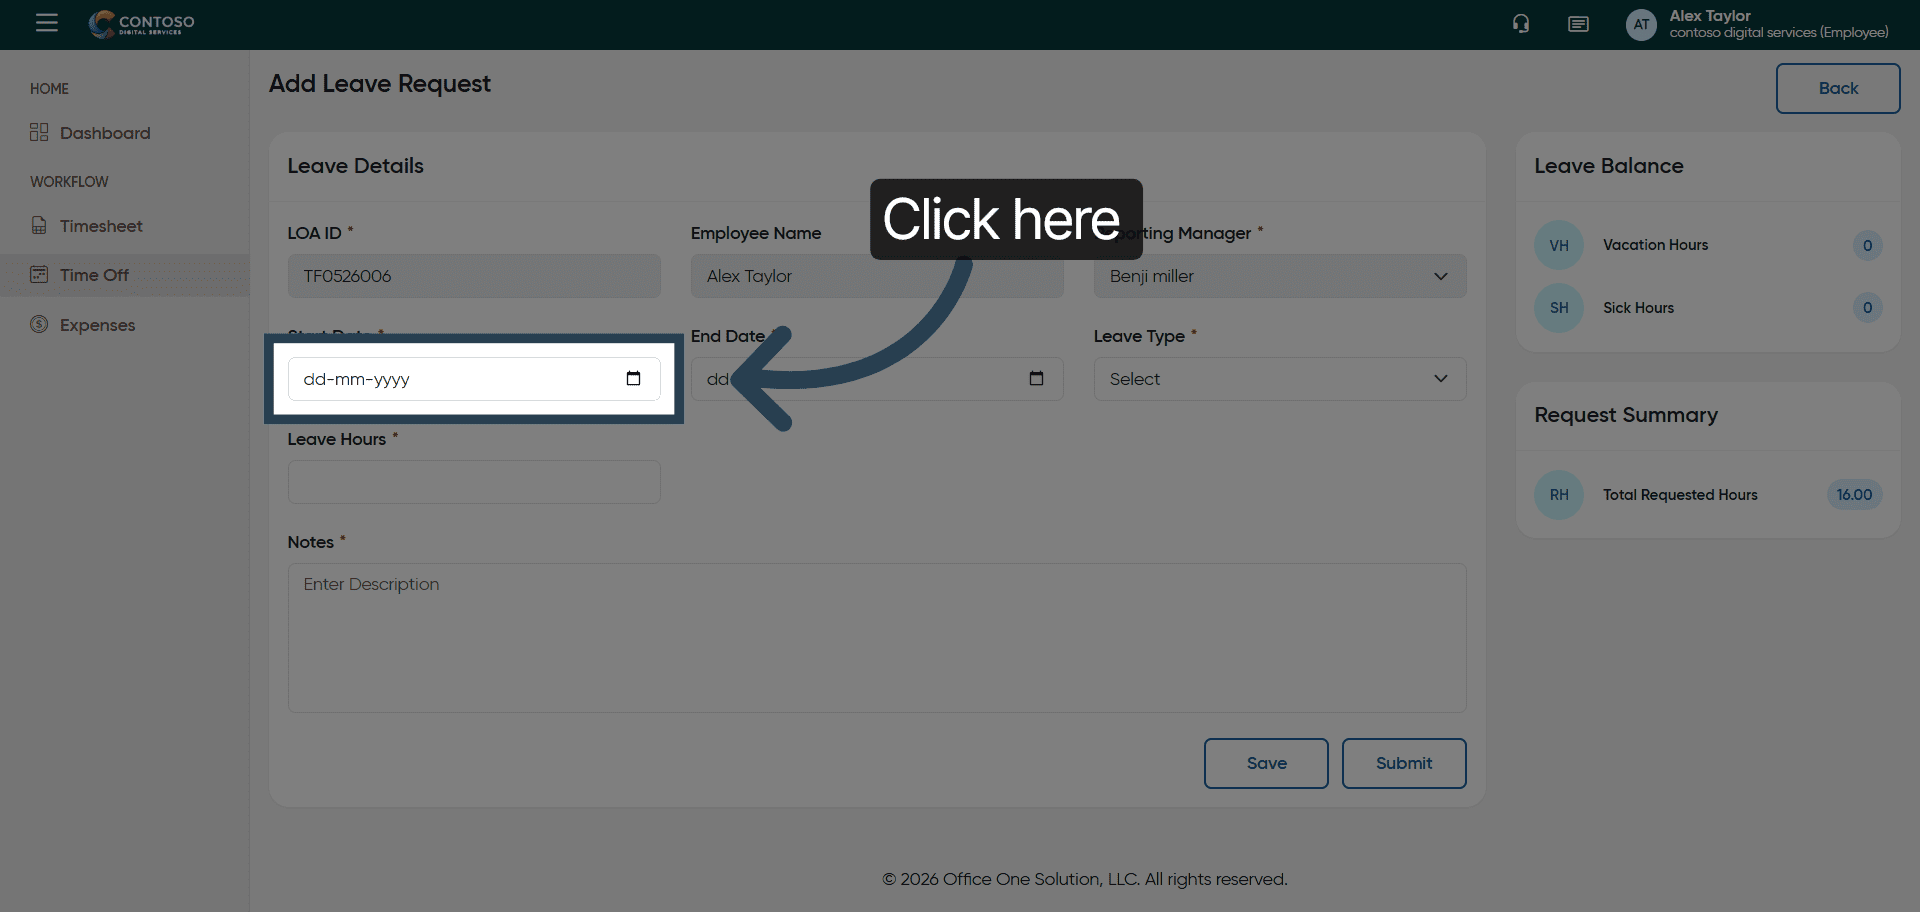1920x912 pixels.
Task: Select Time Off in sidebar
Action: 94,275
